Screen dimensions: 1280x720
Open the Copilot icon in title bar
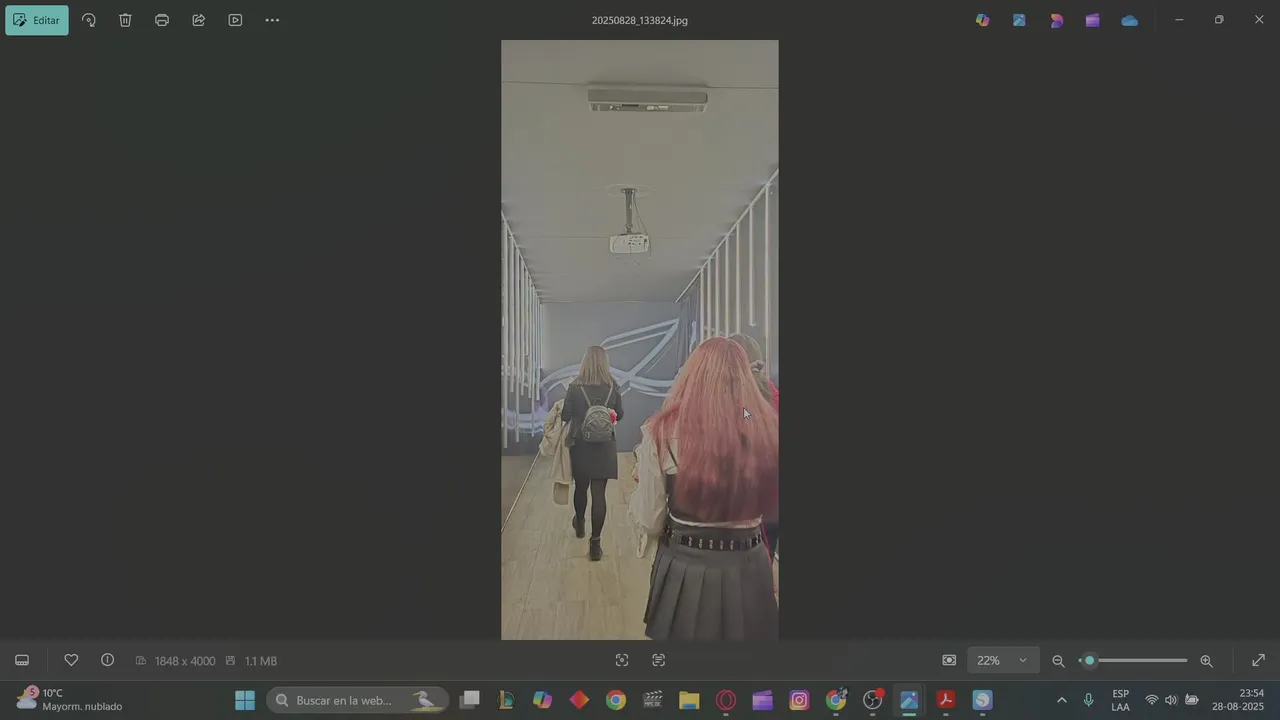click(983, 20)
